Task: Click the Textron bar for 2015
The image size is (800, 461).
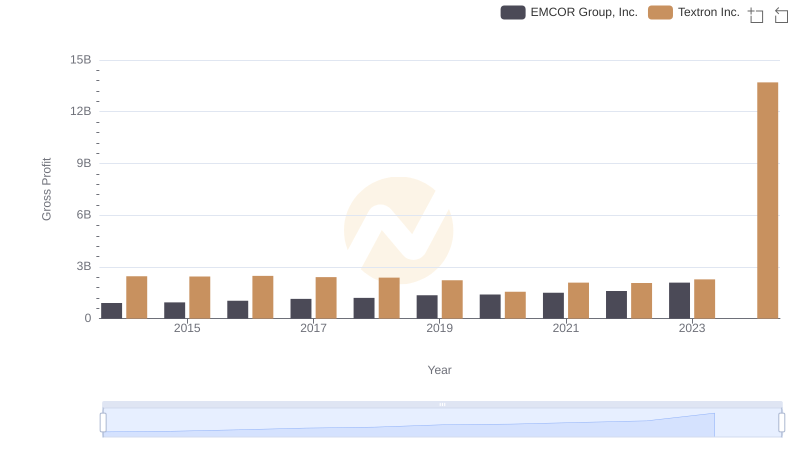Action: pyautogui.click(x=199, y=297)
